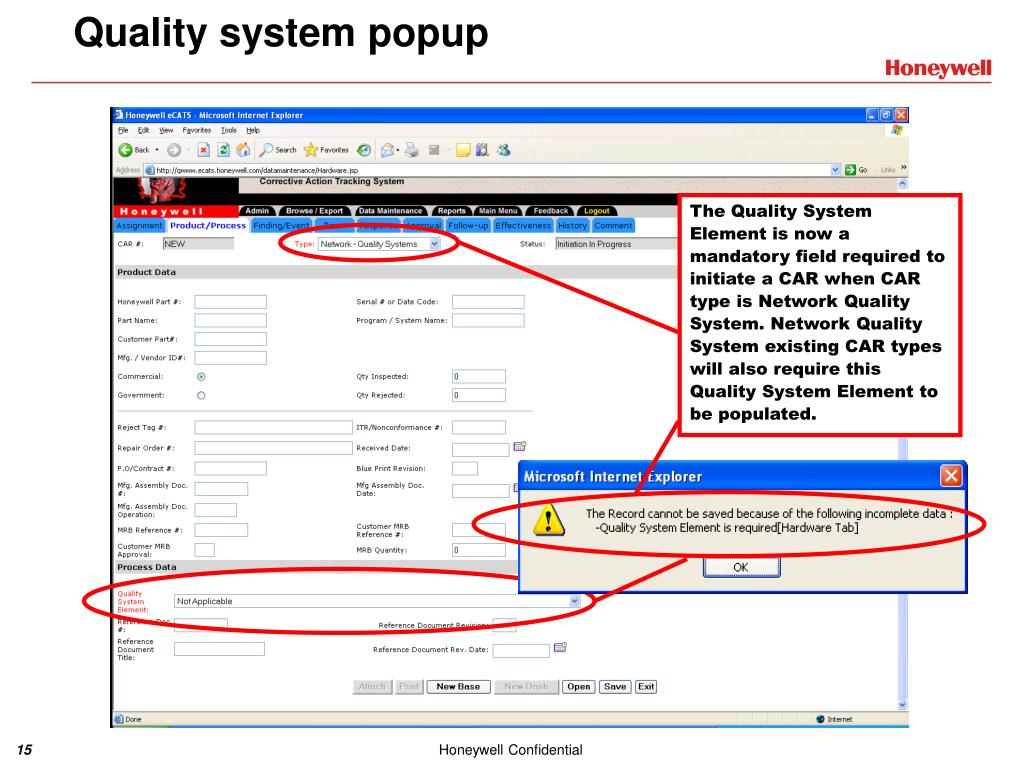The height and width of the screenshot is (768, 1024).
Task: Open the File menu
Action: tap(123, 131)
